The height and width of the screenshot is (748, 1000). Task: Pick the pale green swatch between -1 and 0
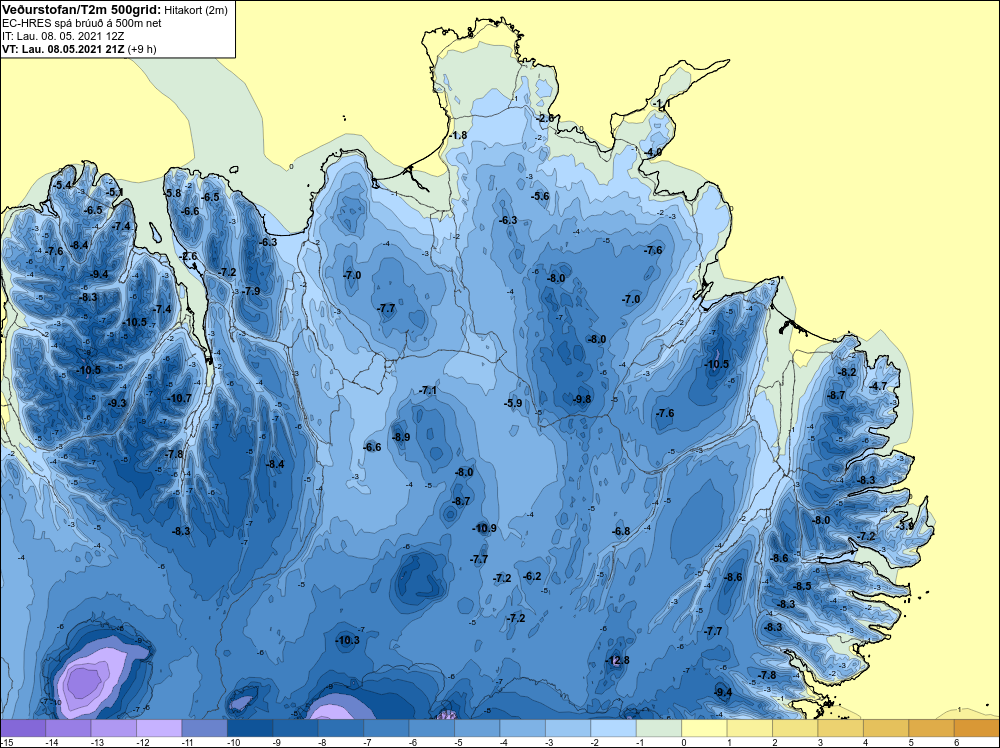click(659, 728)
